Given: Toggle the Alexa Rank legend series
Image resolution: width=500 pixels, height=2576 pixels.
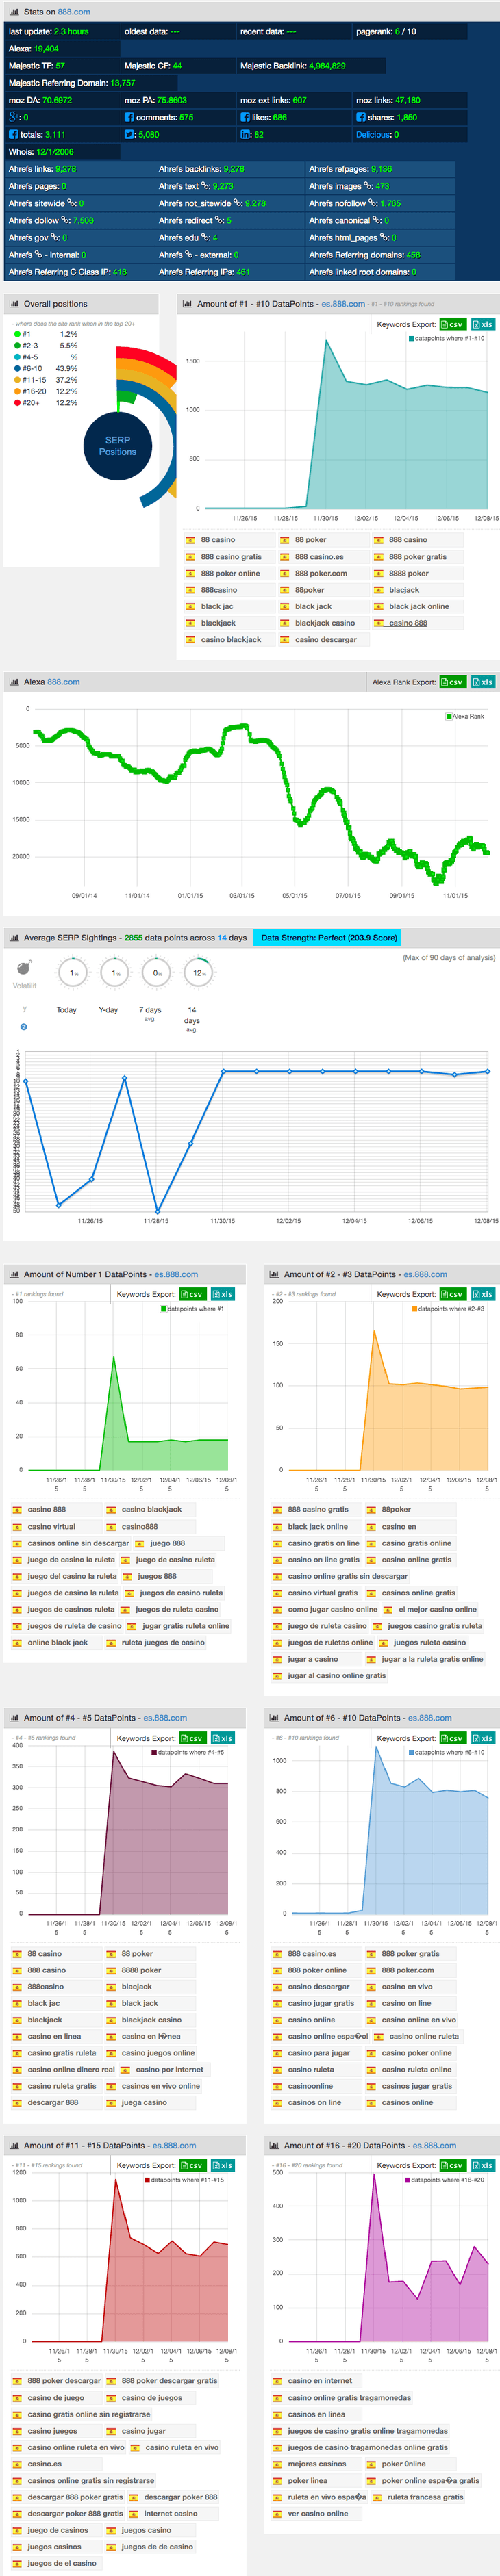Looking at the screenshot, I should tap(465, 716).
